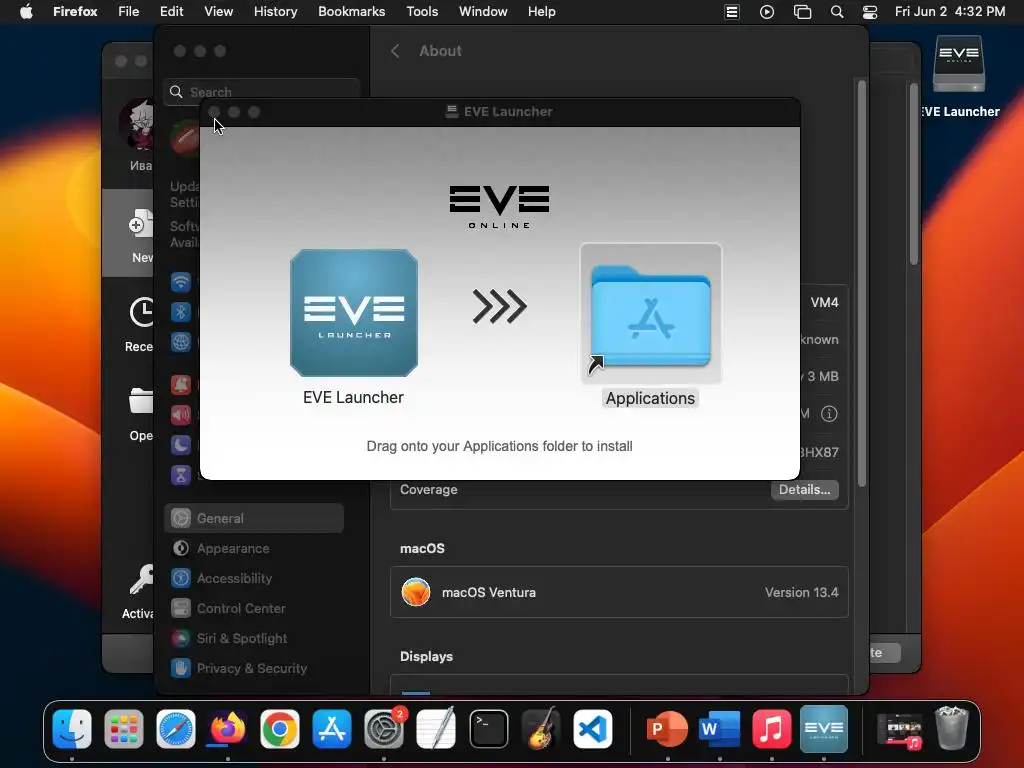Launch Safari from the Dock
Image resolution: width=1024 pixels, height=768 pixels.
click(x=176, y=729)
